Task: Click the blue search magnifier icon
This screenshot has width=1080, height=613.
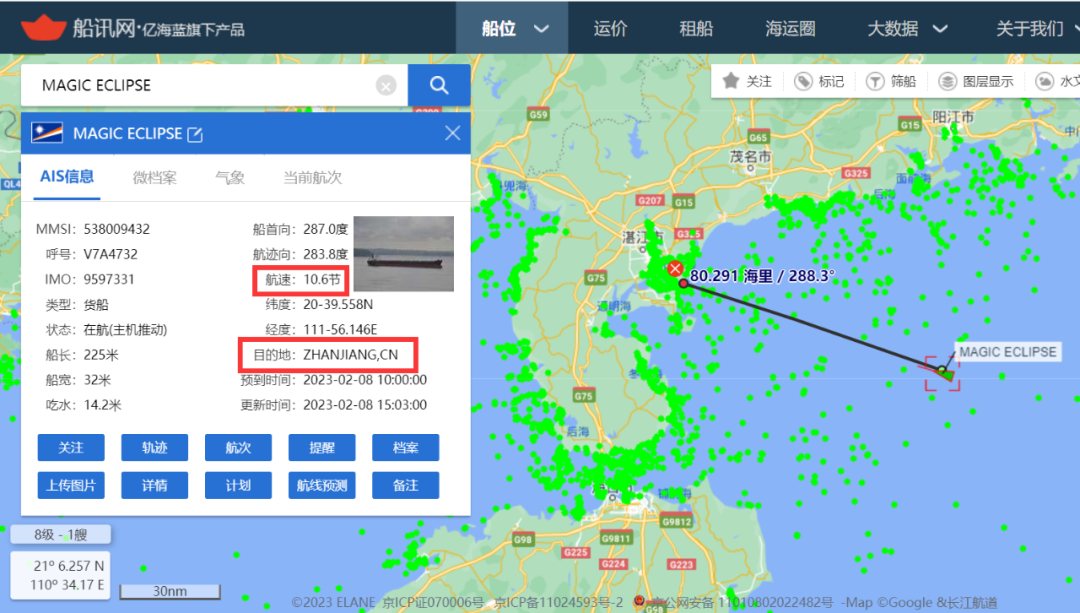Action: pos(438,85)
